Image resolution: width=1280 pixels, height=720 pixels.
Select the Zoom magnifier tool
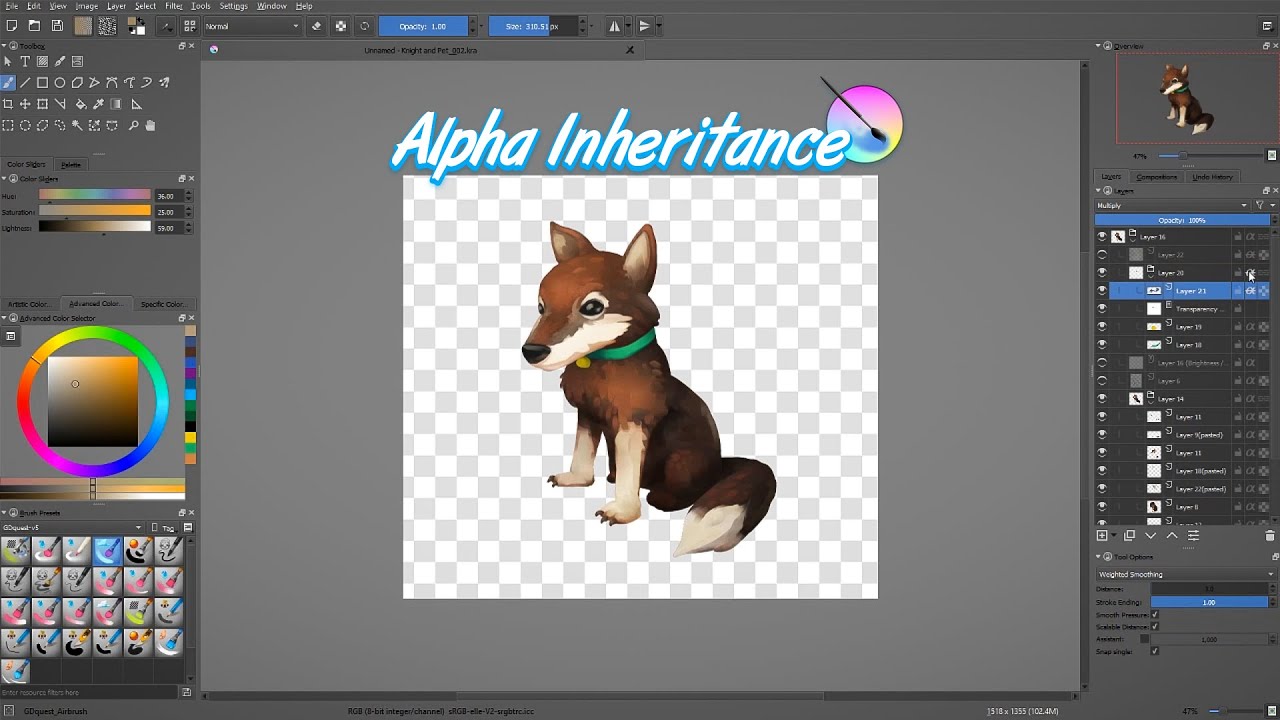(133, 126)
